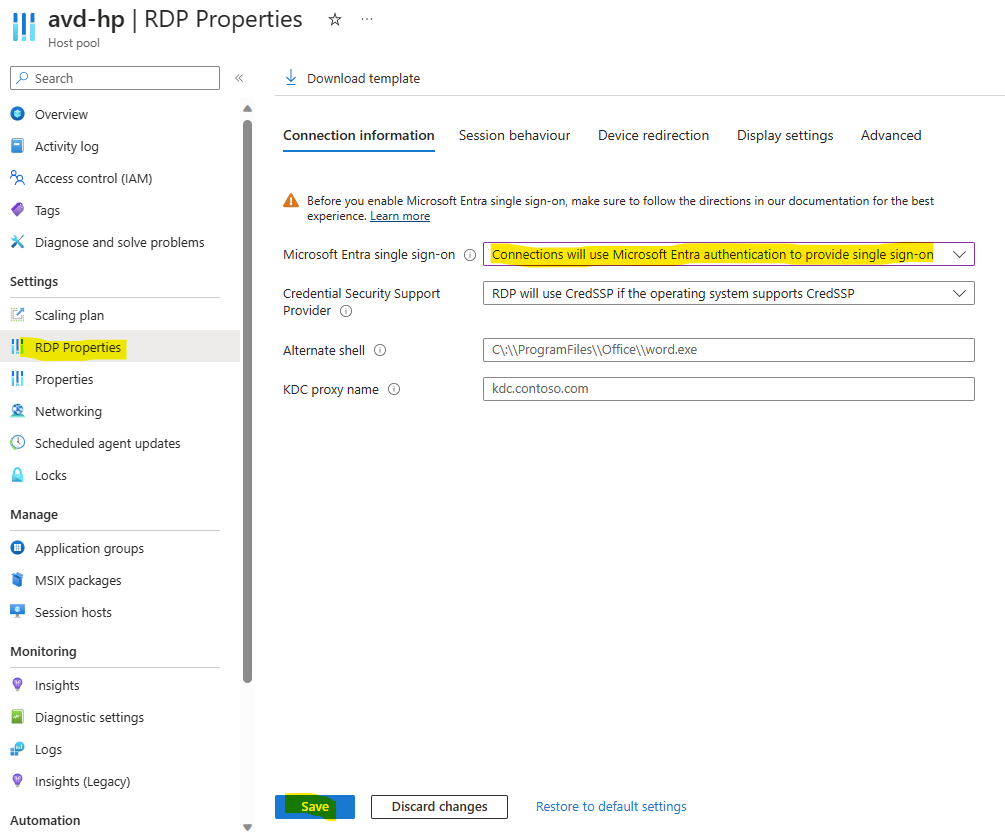Open Session hosts in sidebar menu

[x=73, y=612]
